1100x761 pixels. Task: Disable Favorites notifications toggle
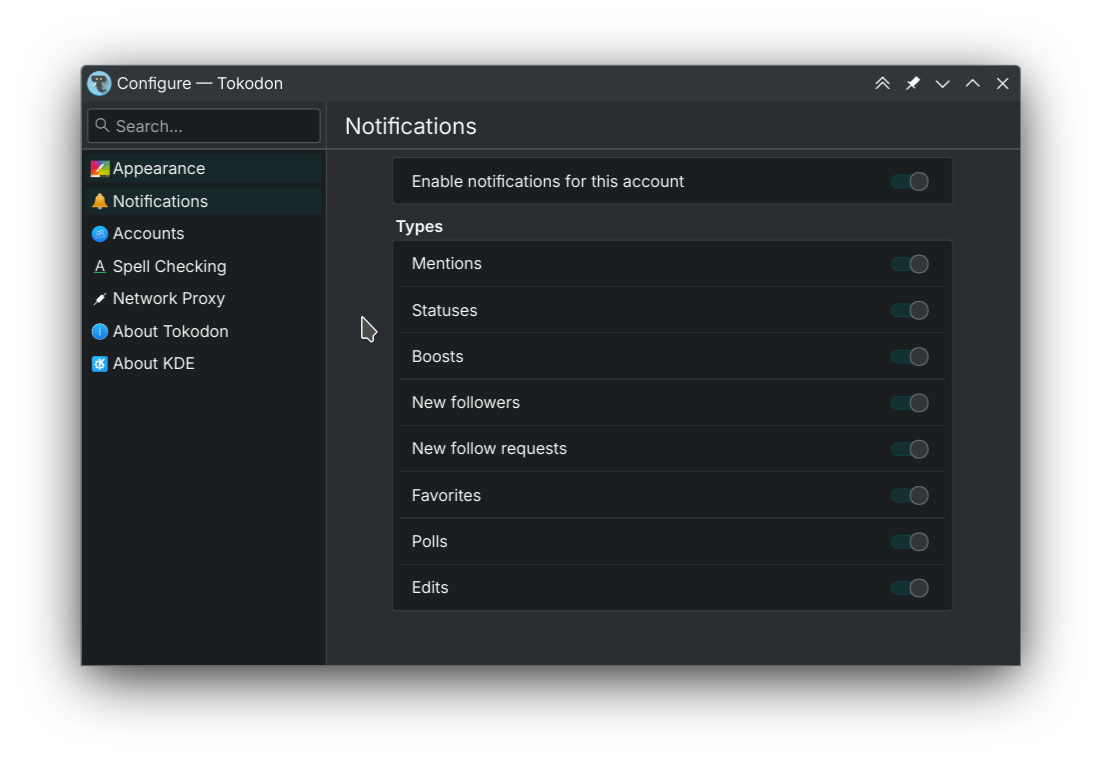(x=910, y=495)
